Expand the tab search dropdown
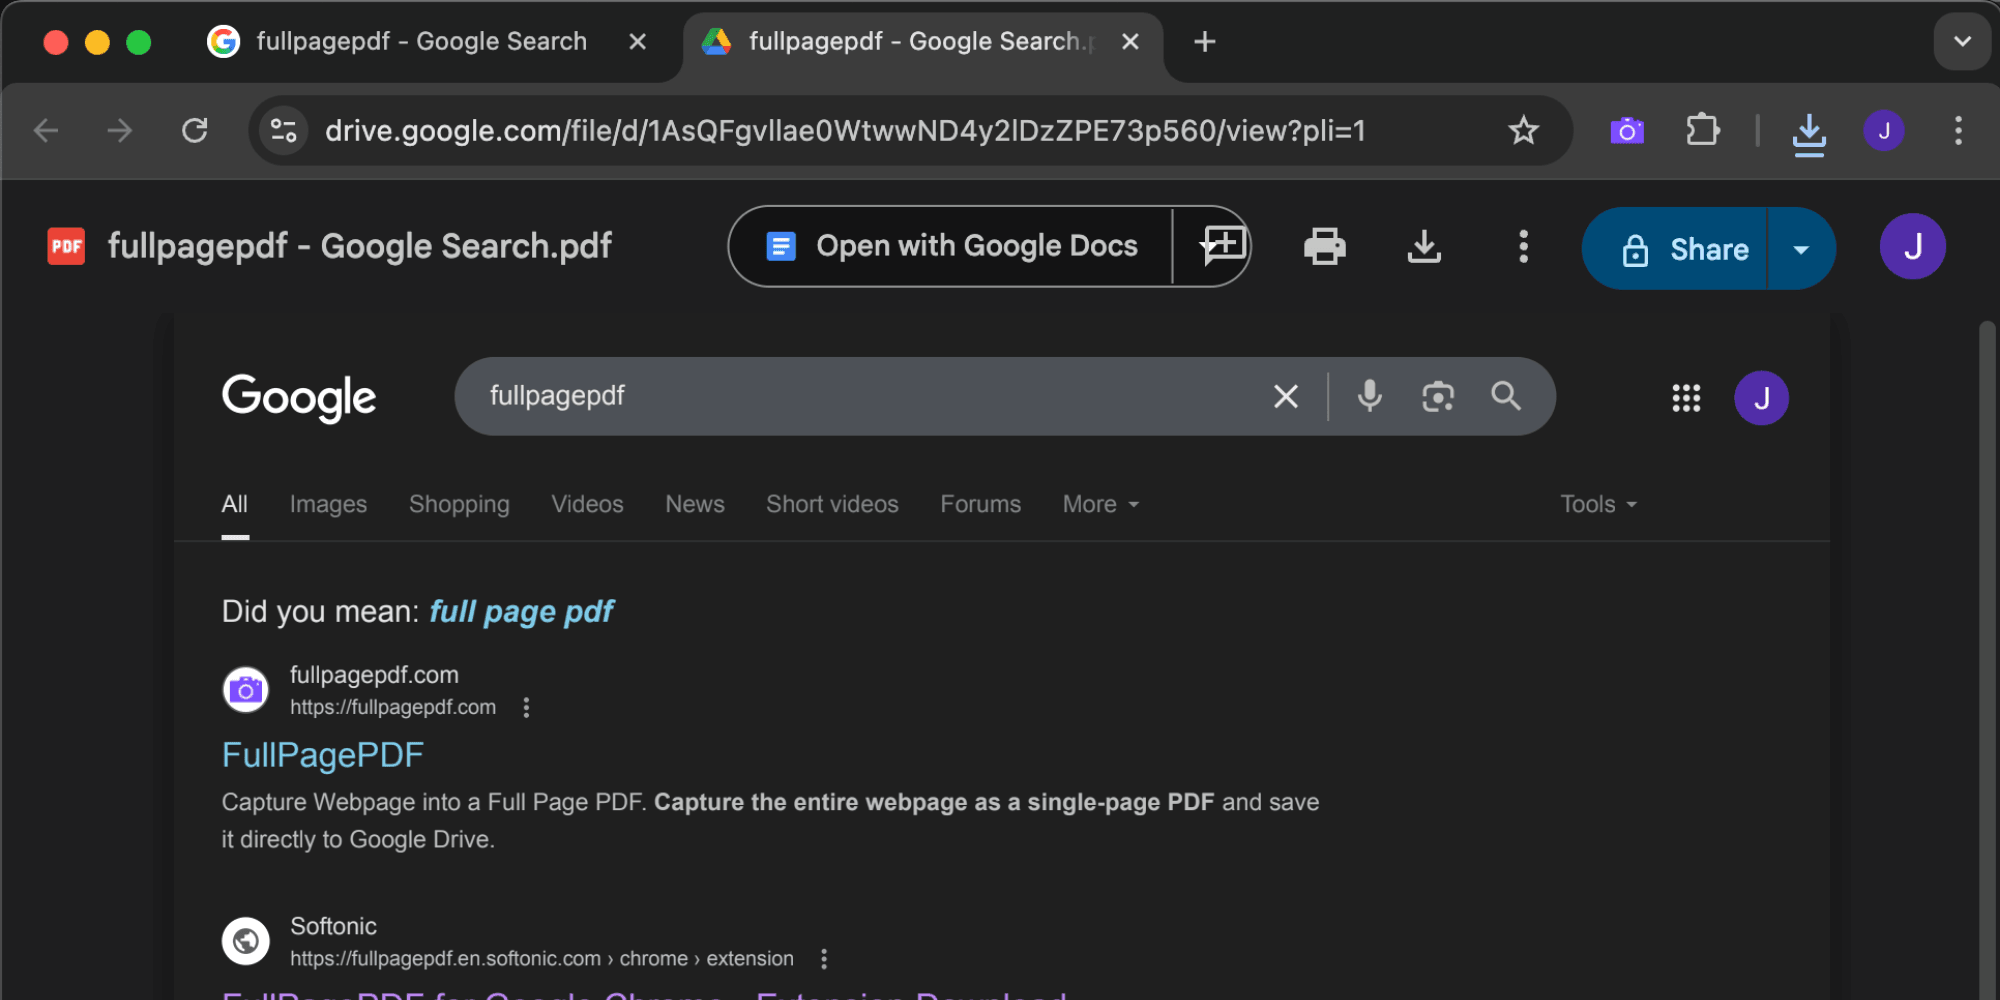The image size is (2000, 1000). 1962,41
